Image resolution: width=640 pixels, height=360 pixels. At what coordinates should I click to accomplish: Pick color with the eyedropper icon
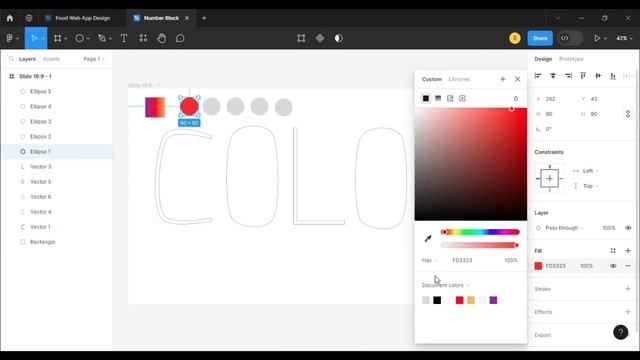[x=428, y=239]
